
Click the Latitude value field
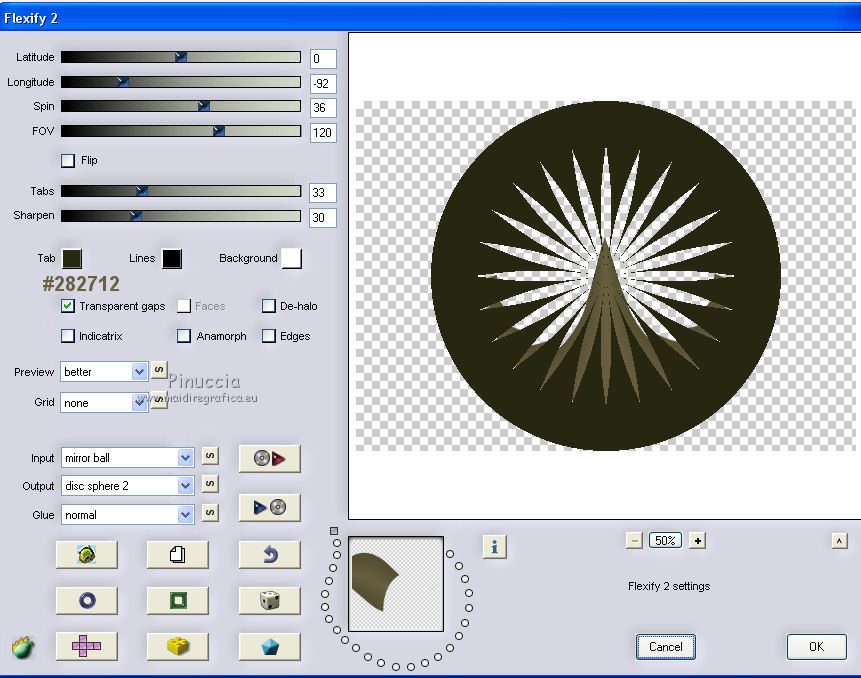323,59
